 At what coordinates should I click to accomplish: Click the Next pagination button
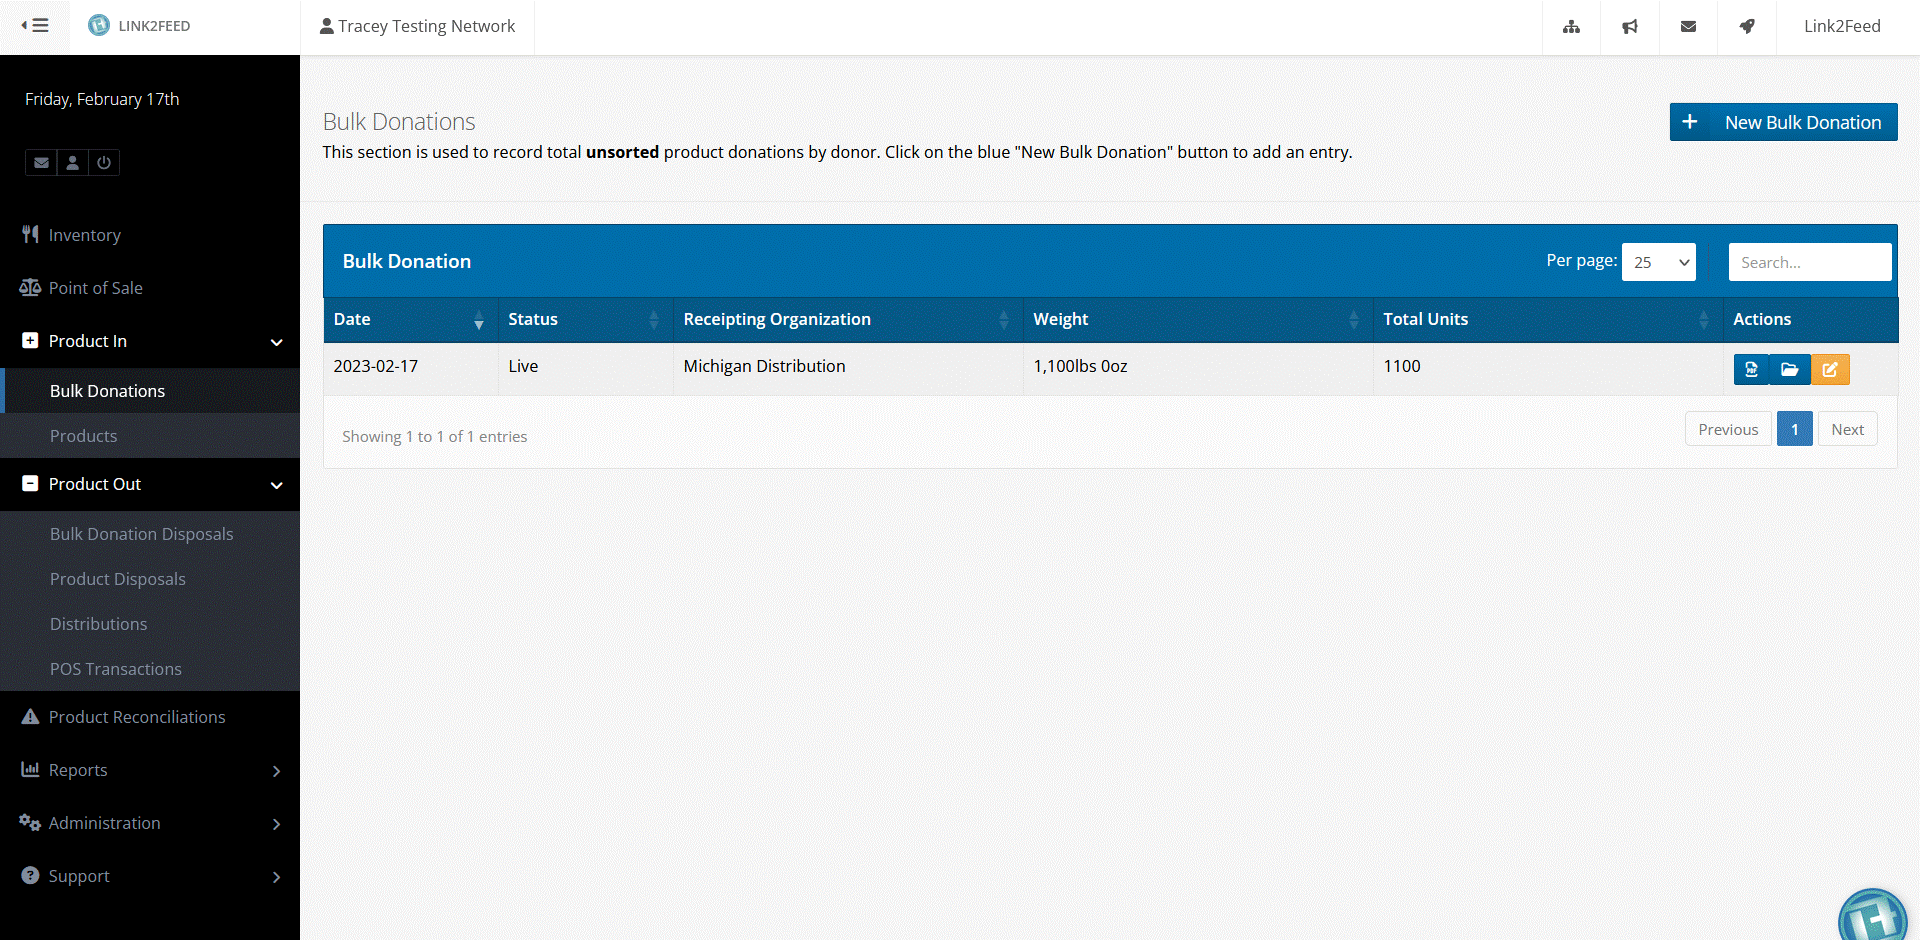coord(1847,429)
